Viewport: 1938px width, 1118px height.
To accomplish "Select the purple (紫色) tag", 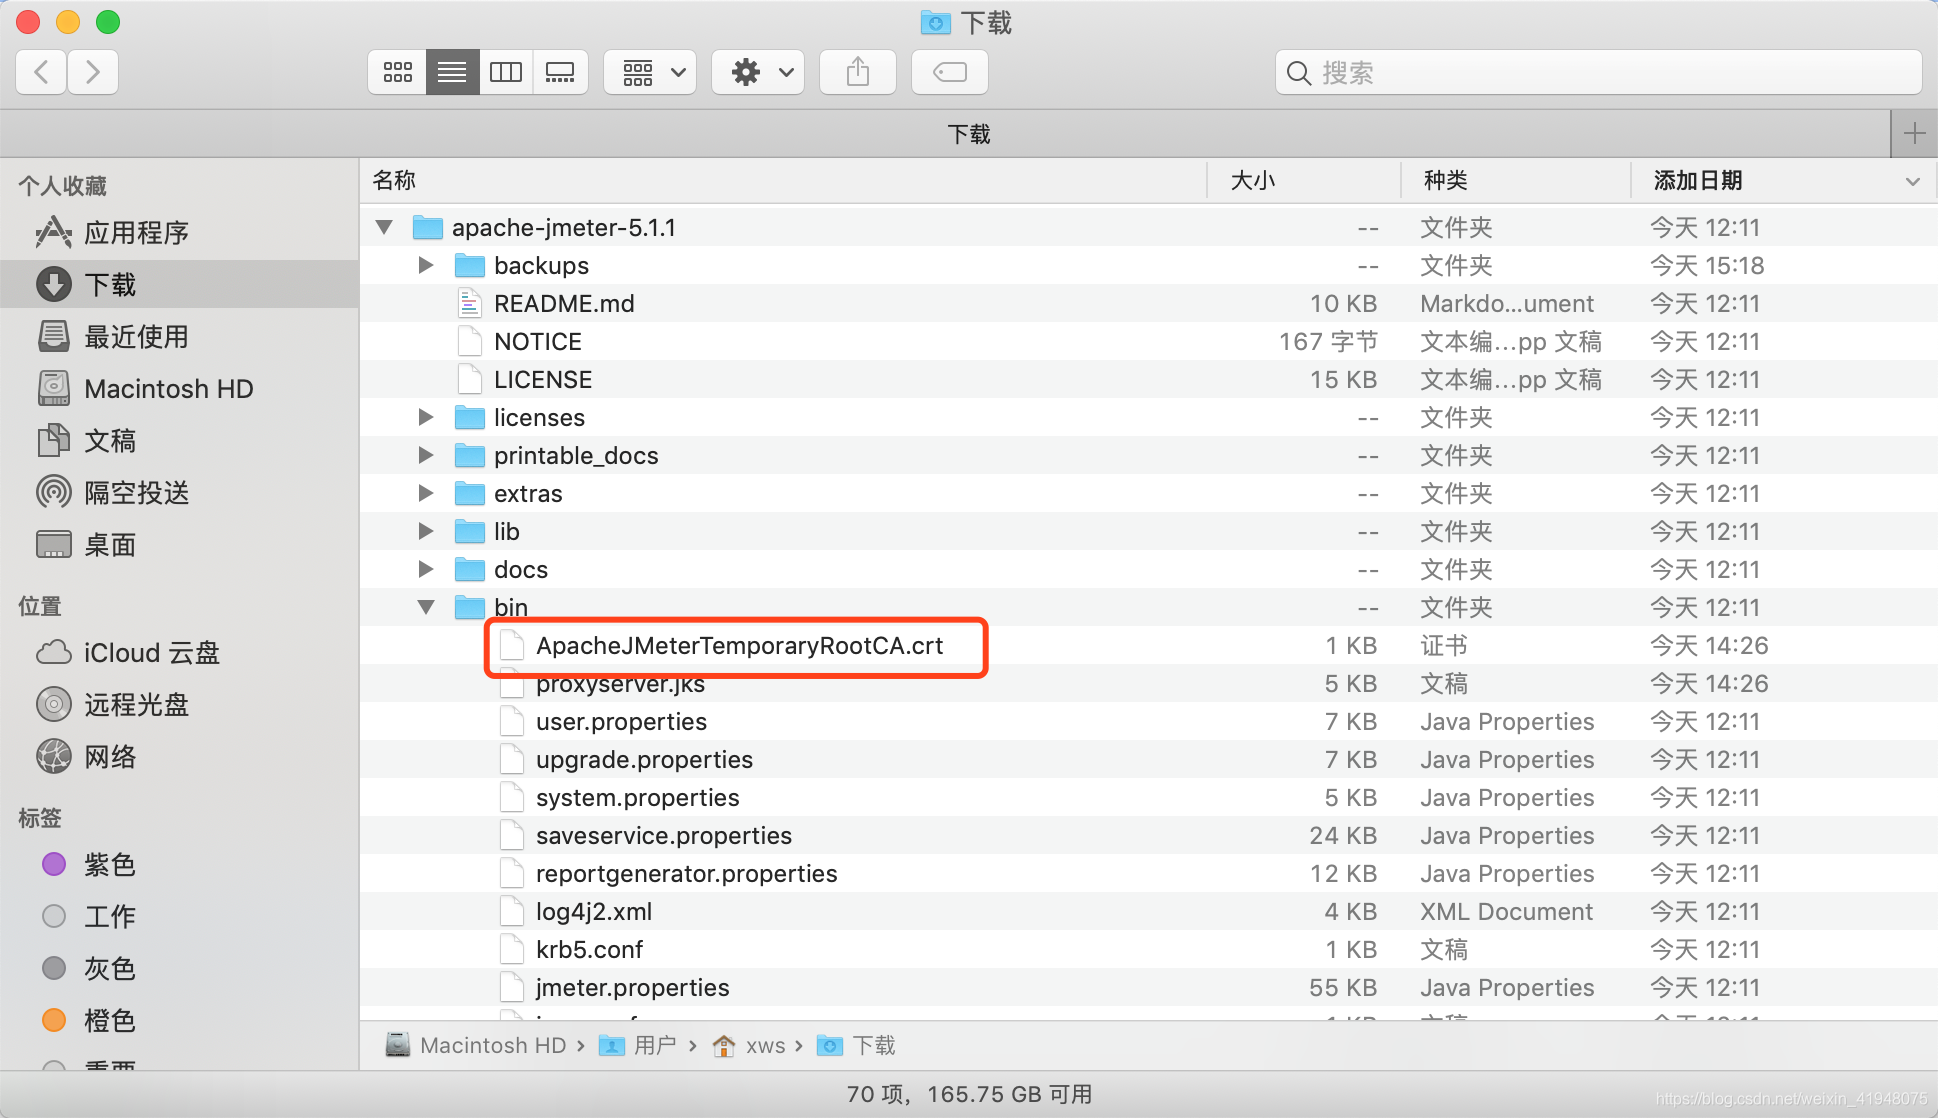I will pos(109,865).
